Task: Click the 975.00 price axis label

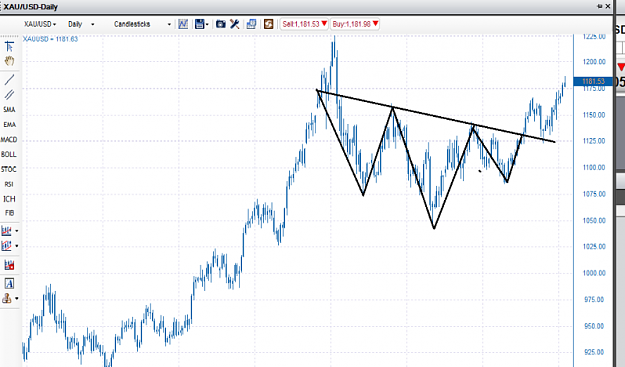Action: (594, 299)
